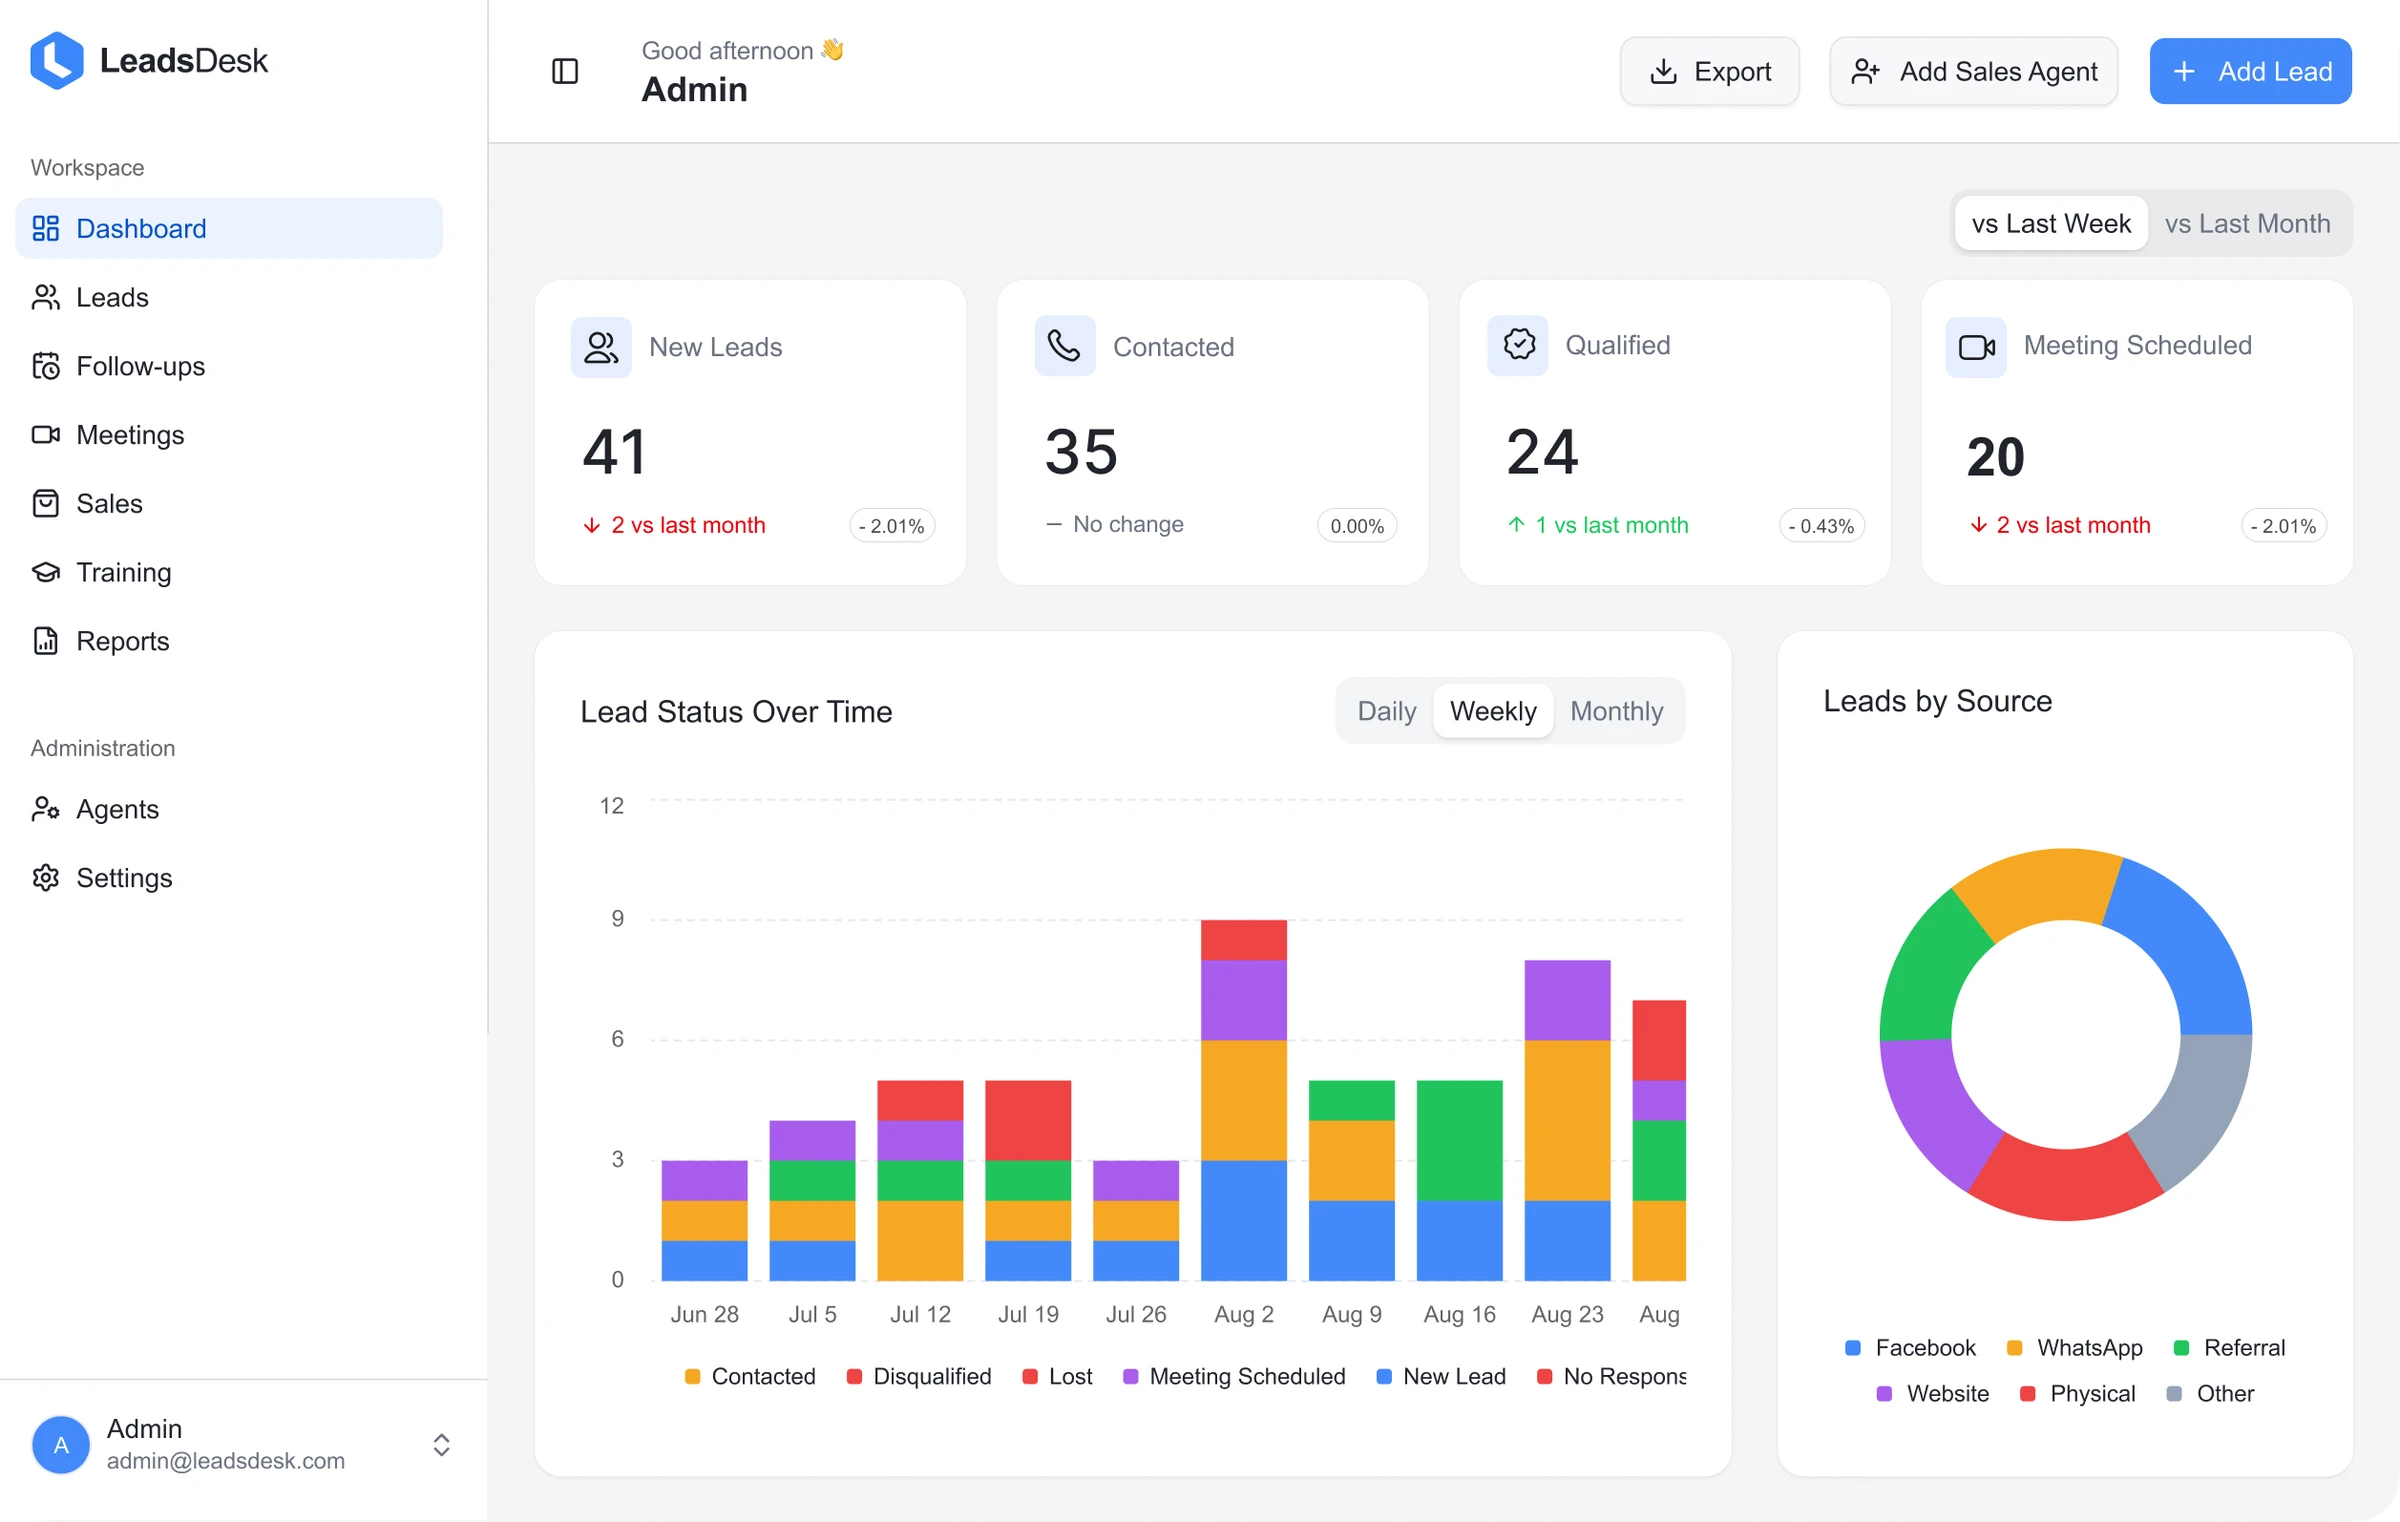Switch chart to Daily view
2400x1522 pixels.
click(1386, 711)
